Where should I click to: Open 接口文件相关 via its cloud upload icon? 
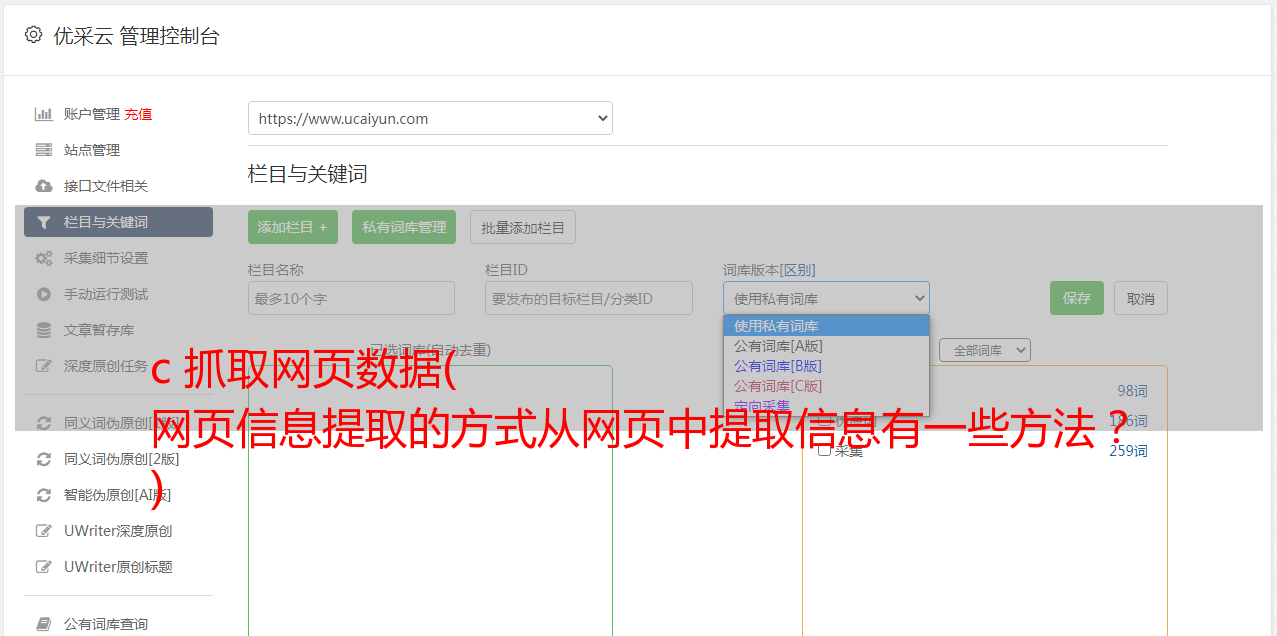44,186
